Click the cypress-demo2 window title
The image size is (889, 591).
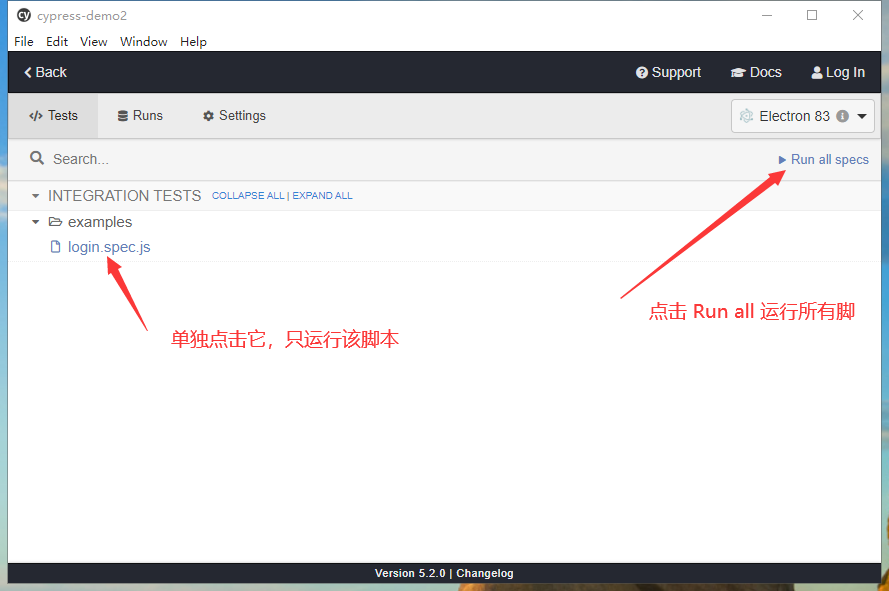pos(82,15)
